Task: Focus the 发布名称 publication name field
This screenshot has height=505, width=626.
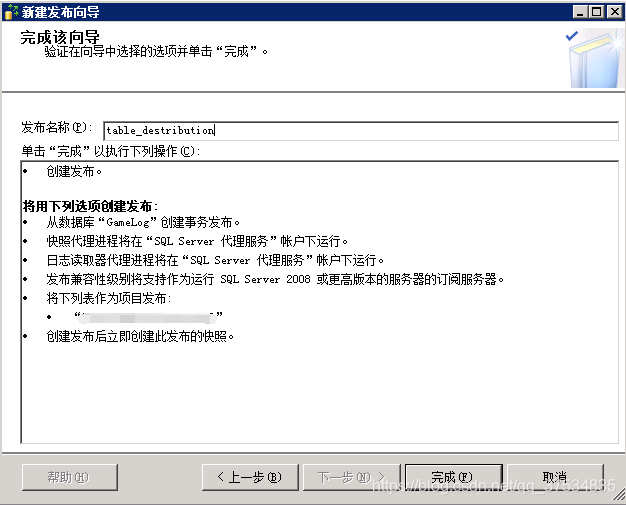Action: coord(361,131)
